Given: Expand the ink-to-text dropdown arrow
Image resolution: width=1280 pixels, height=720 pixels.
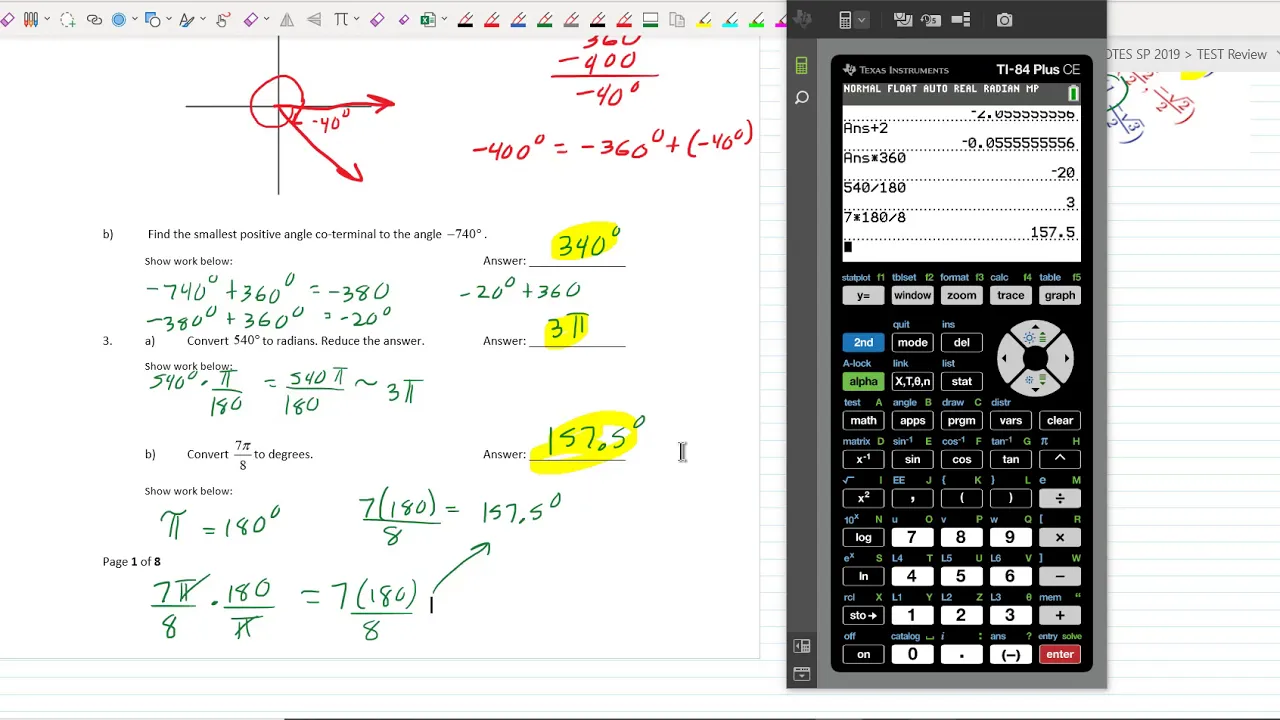Looking at the screenshot, I should click(x=202, y=19).
